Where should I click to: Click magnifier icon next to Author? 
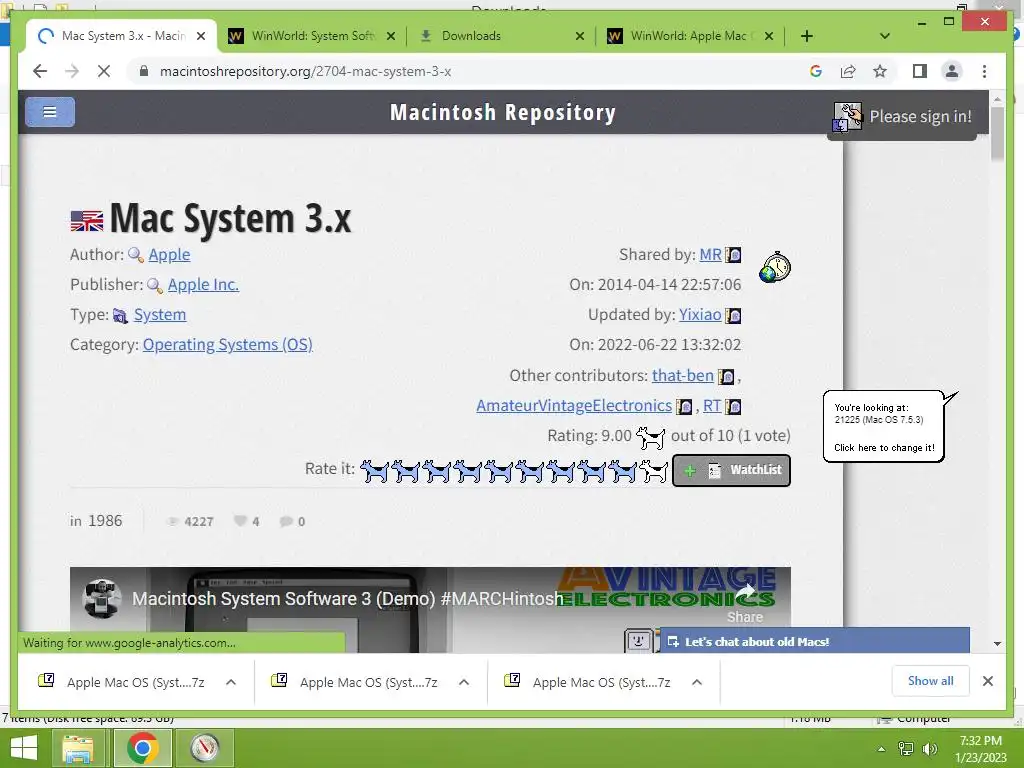pos(136,255)
